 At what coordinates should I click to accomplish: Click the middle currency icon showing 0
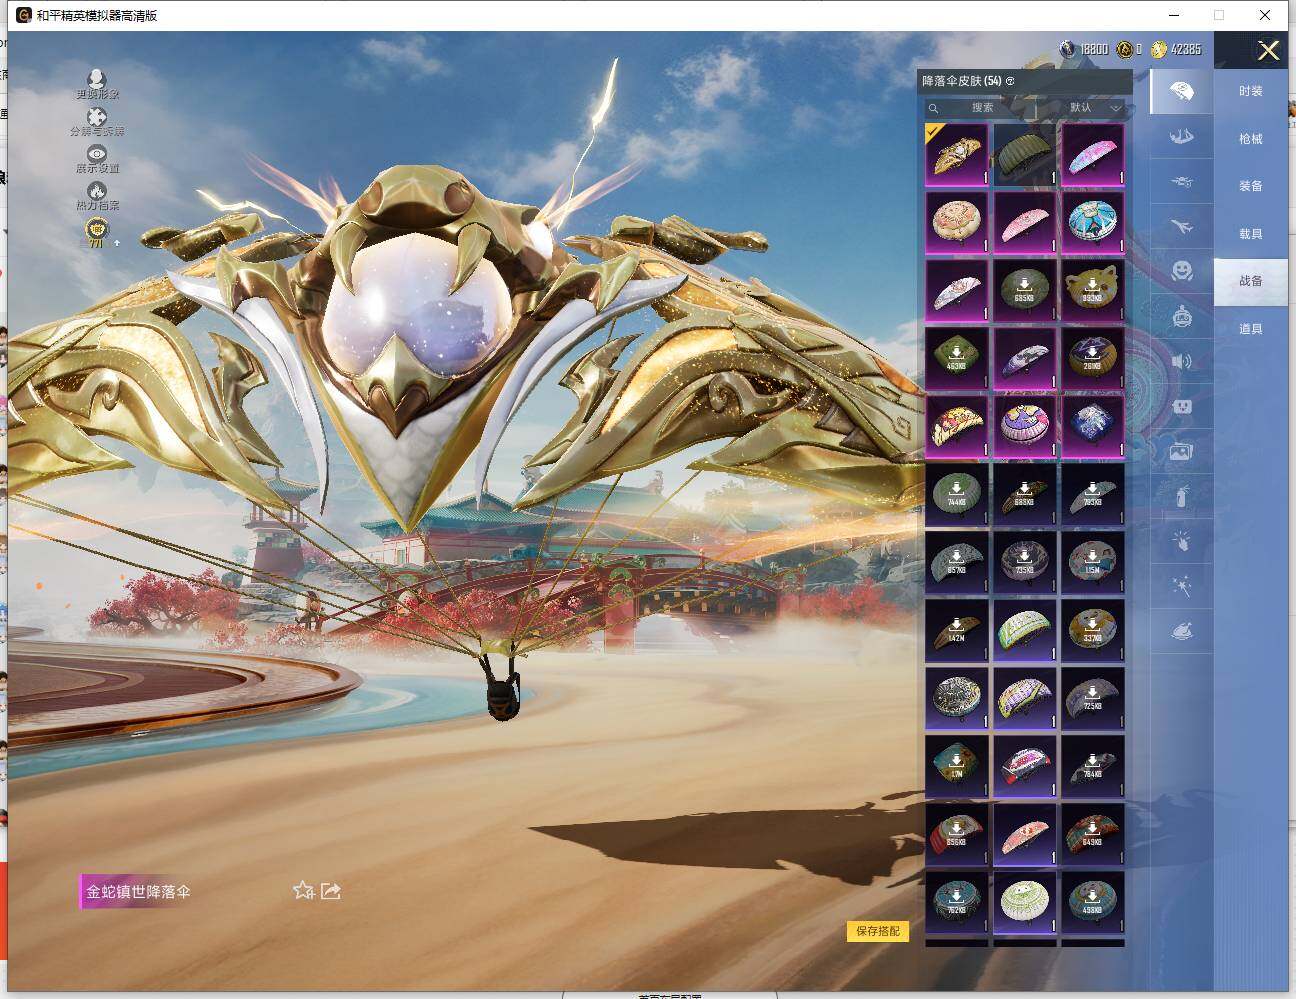click(1125, 49)
